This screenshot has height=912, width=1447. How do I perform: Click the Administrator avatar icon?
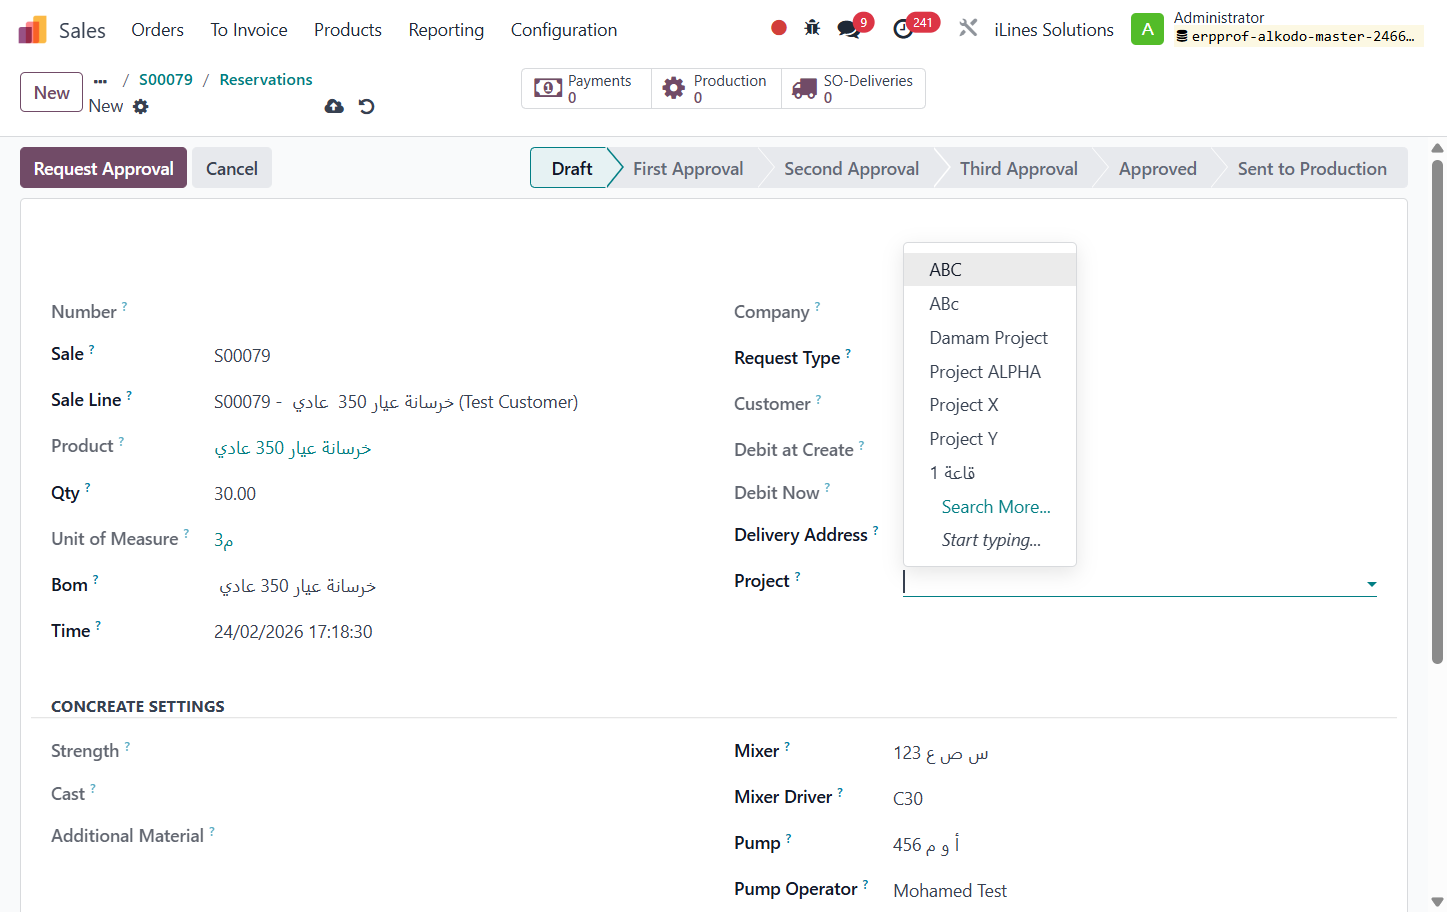1147,29
